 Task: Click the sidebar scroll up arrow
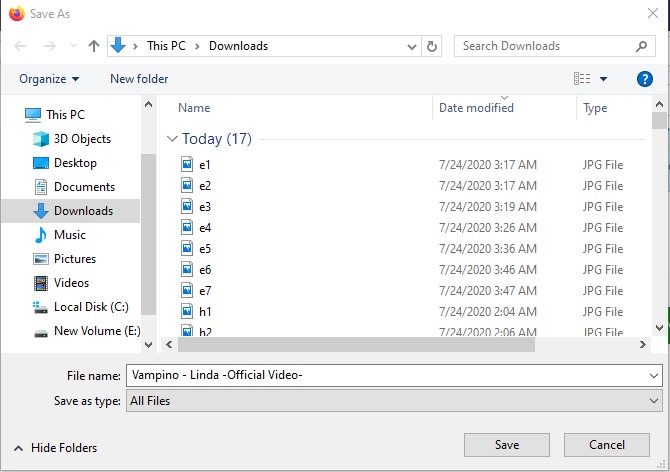tap(148, 104)
